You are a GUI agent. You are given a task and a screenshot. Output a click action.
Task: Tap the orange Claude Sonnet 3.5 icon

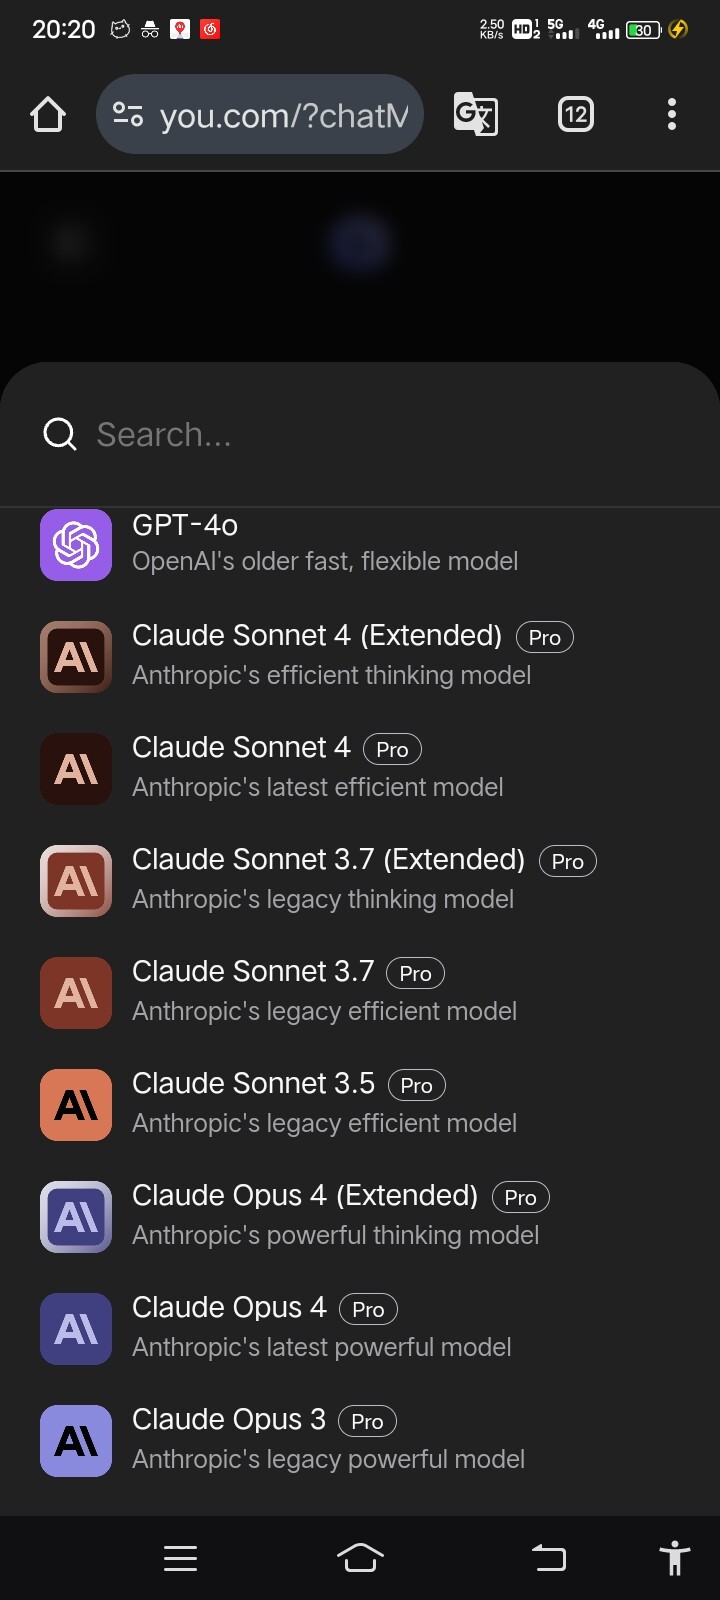76,1105
